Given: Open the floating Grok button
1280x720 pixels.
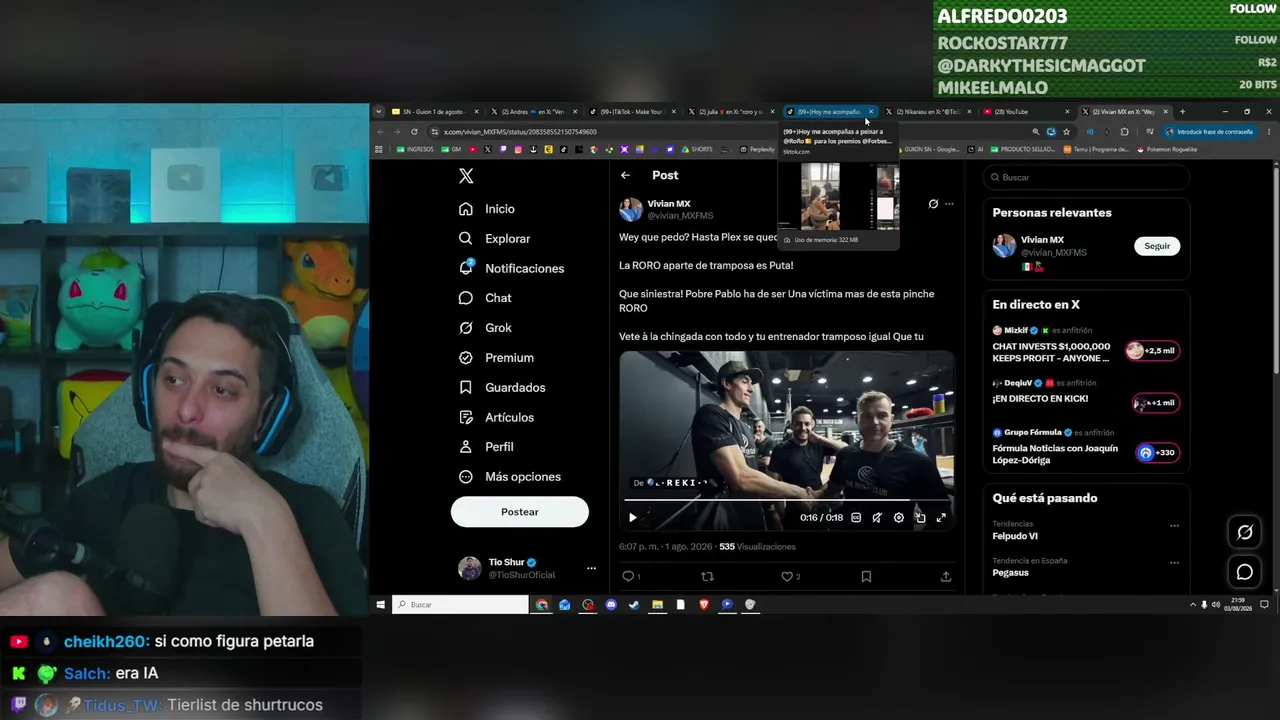Looking at the screenshot, I should tap(1245, 533).
